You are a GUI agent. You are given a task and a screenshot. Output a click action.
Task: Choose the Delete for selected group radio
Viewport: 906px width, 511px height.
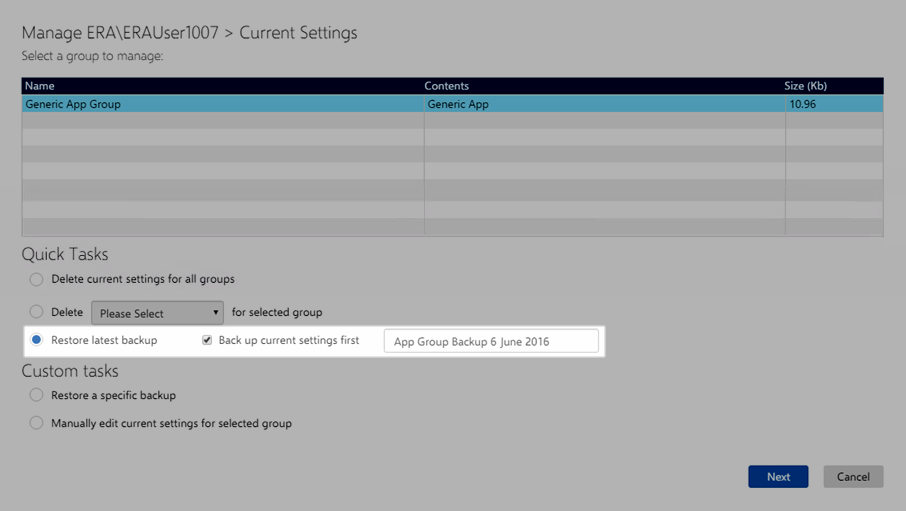[x=37, y=312]
